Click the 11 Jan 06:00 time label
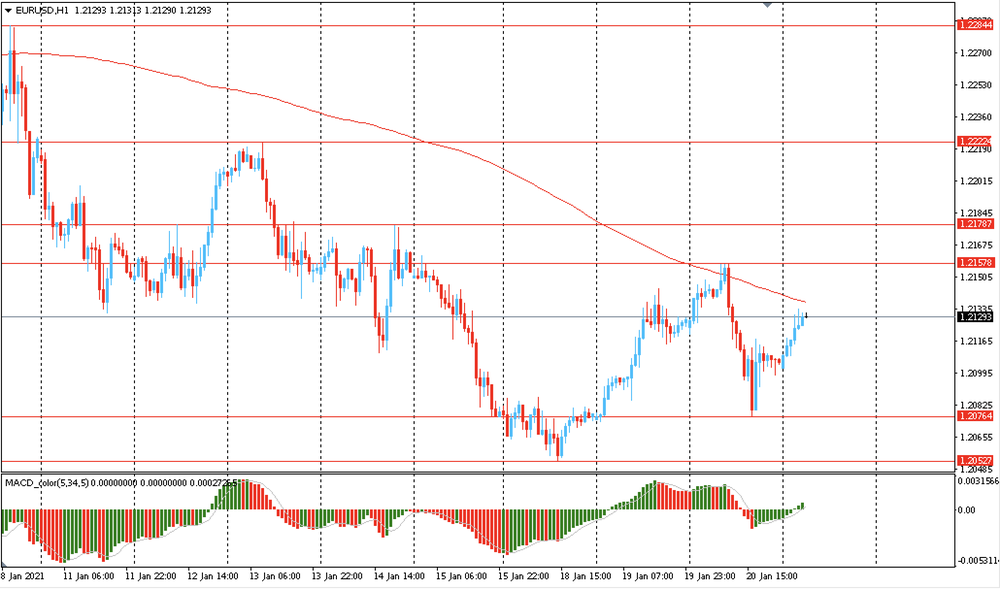Viewport: 1000px width, 589px height. coord(89,576)
